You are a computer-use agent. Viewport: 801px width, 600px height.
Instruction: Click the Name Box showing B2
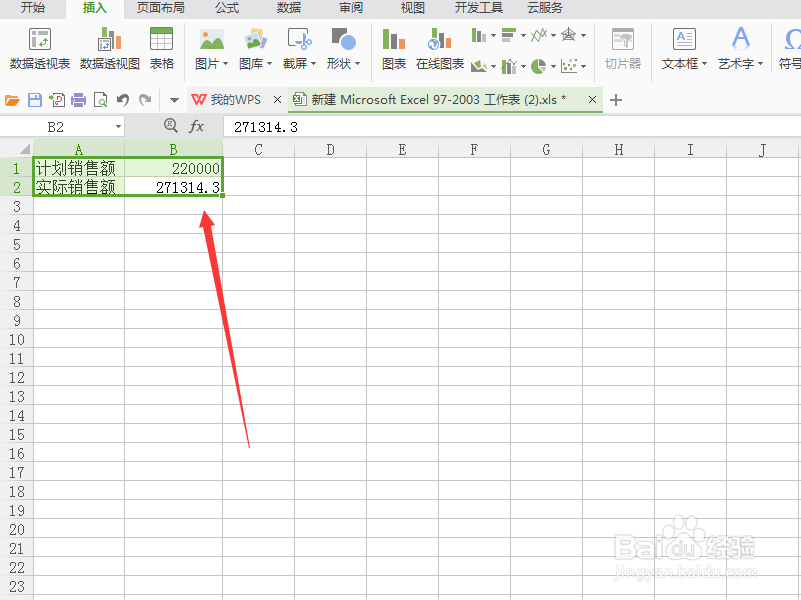(x=55, y=127)
